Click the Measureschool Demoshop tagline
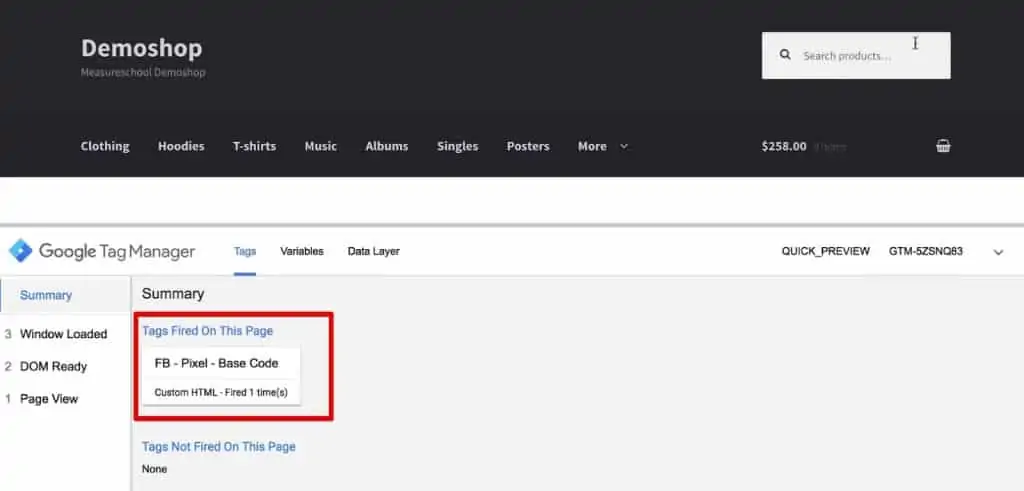 point(143,72)
